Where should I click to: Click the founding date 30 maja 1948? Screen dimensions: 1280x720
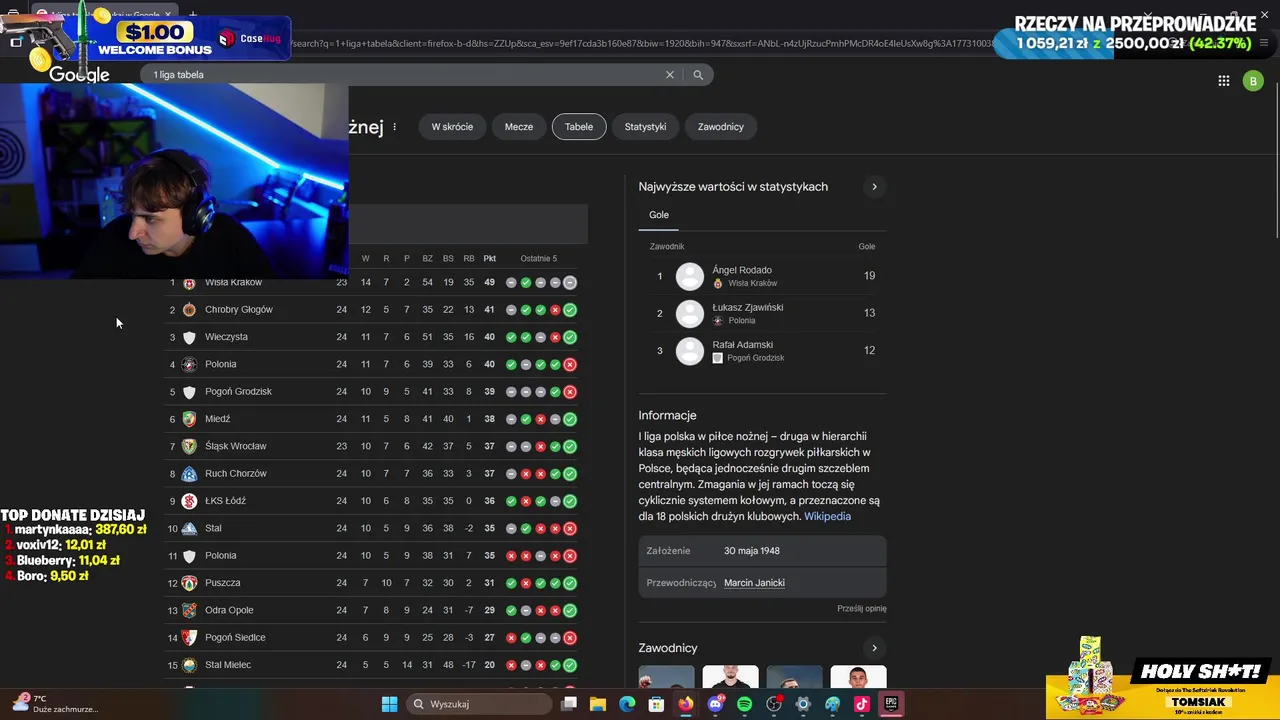point(752,551)
